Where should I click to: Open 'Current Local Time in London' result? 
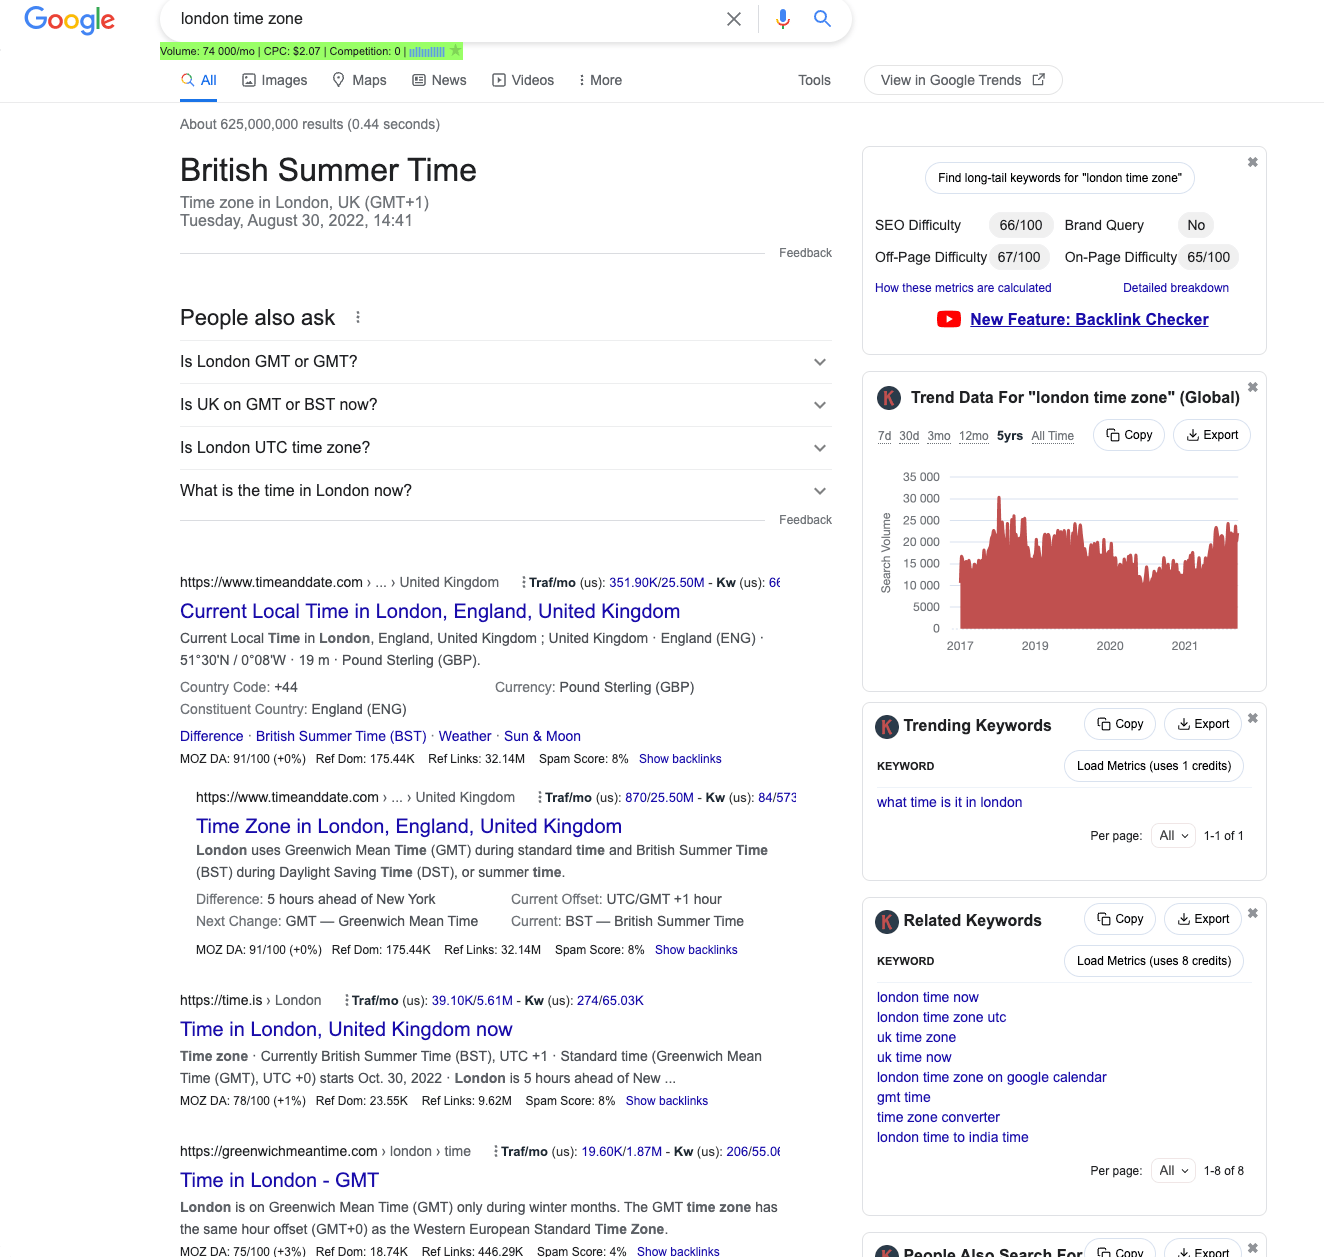click(430, 611)
